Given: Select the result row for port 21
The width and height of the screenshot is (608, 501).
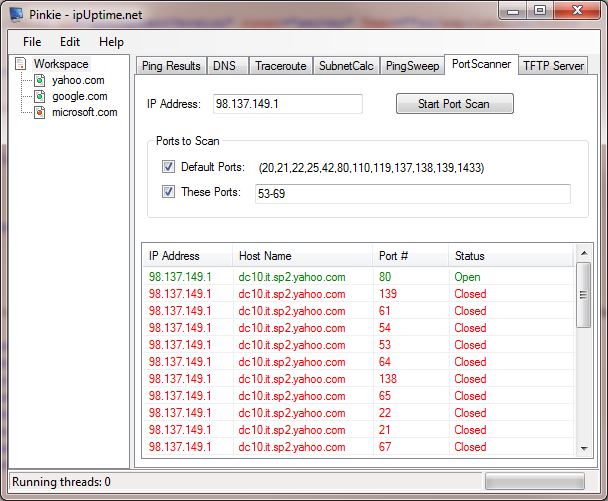Looking at the screenshot, I should pos(358,430).
